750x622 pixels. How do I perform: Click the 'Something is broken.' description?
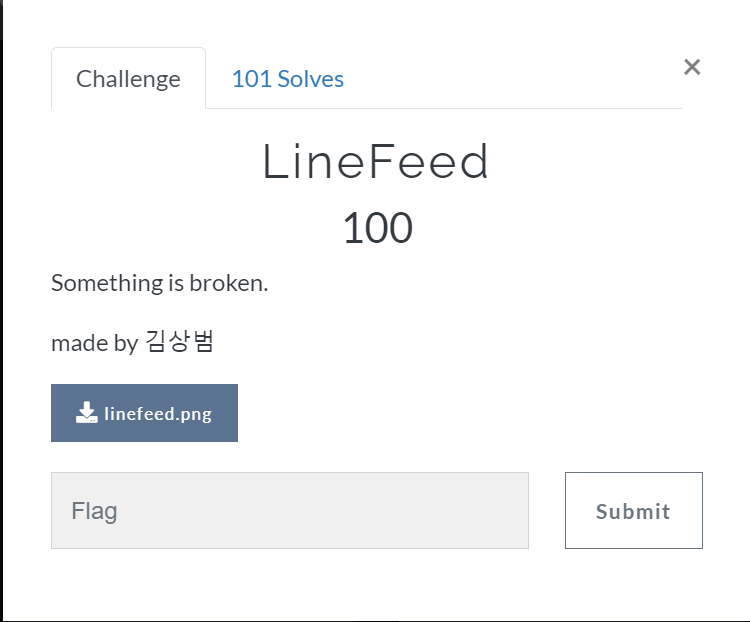point(160,283)
